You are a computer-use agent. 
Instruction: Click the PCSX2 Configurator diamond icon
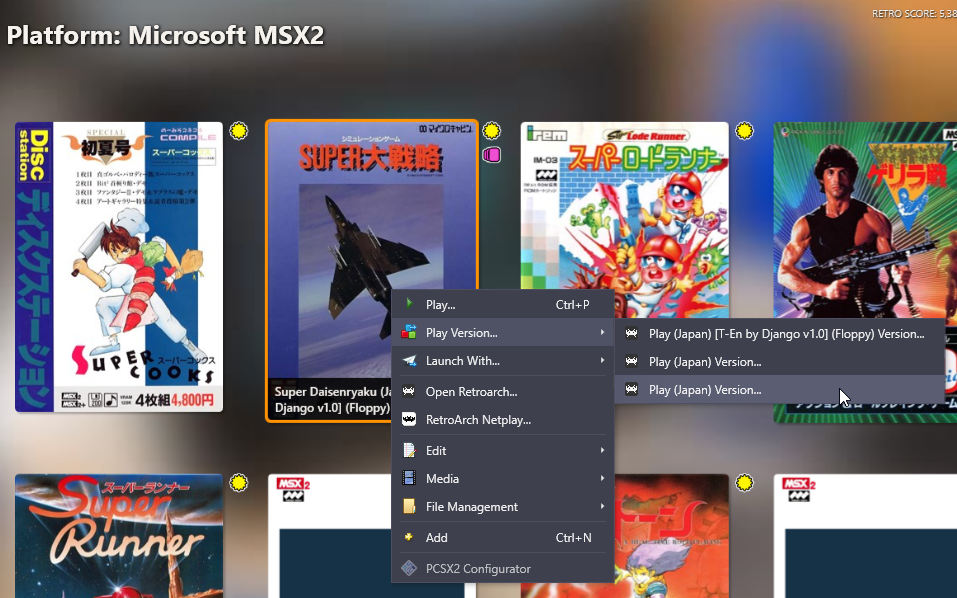click(x=409, y=568)
